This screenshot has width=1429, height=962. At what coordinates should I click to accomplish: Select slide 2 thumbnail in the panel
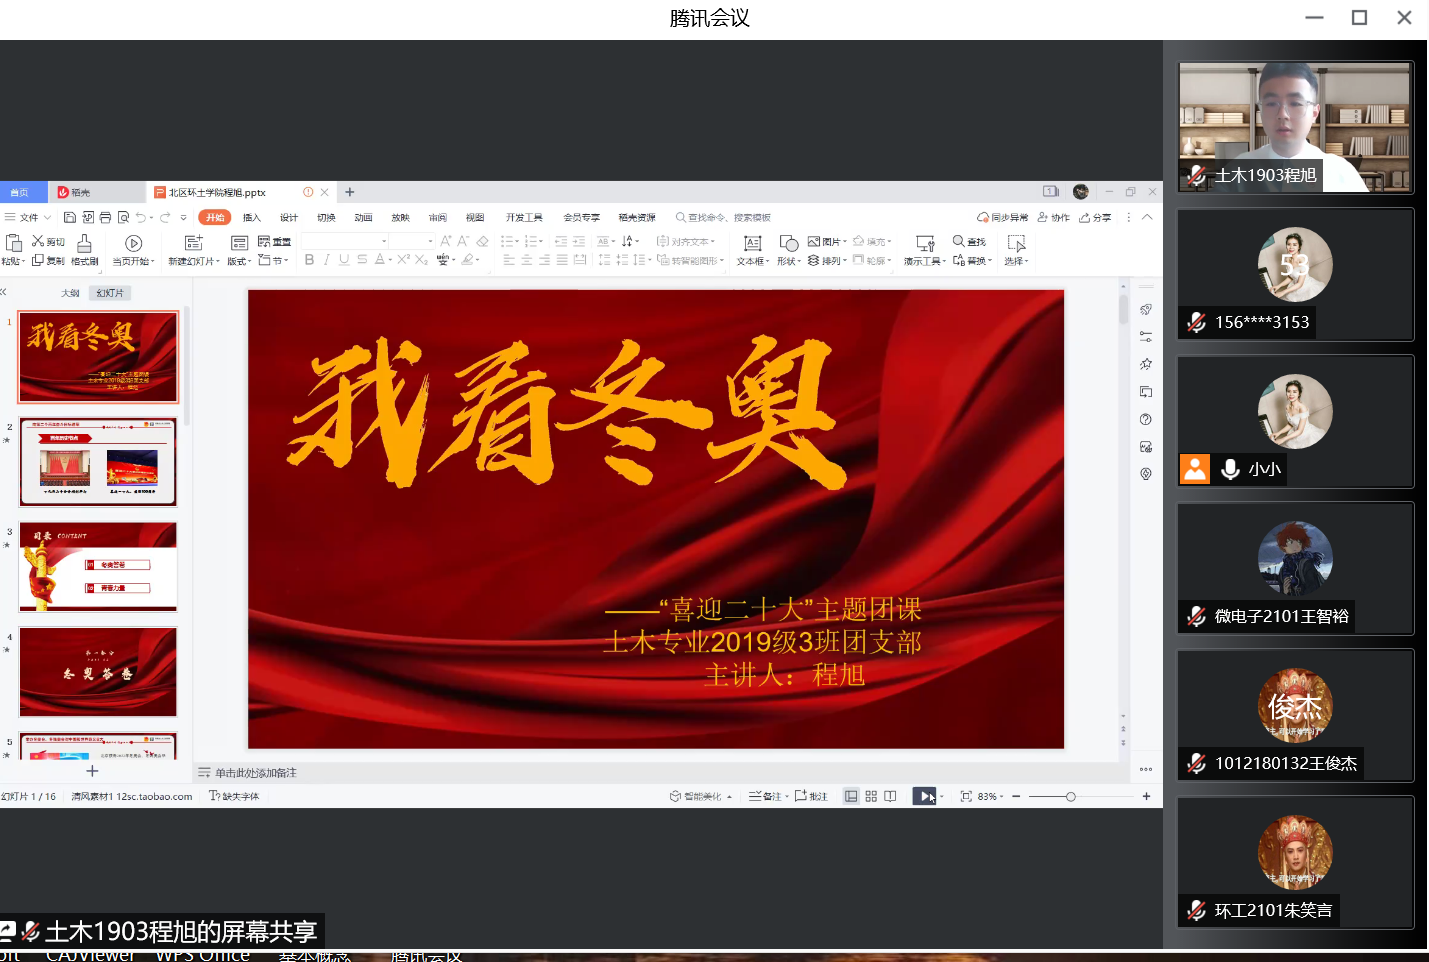(x=98, y=462)
